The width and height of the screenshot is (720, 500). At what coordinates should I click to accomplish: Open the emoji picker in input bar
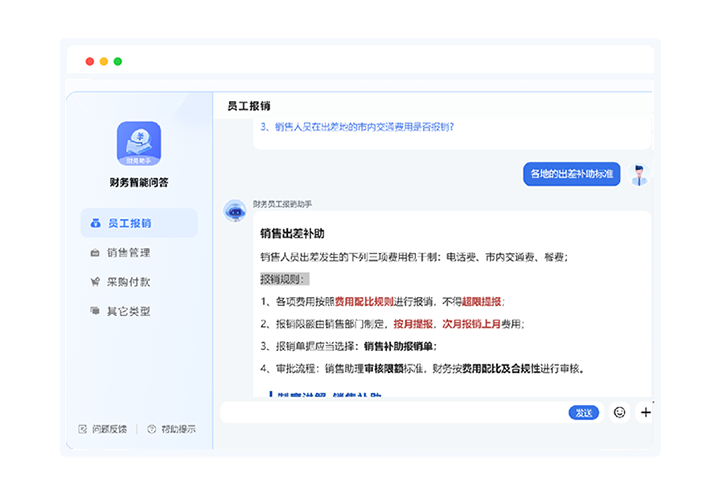pyautogui.click(x=619, y=412)
